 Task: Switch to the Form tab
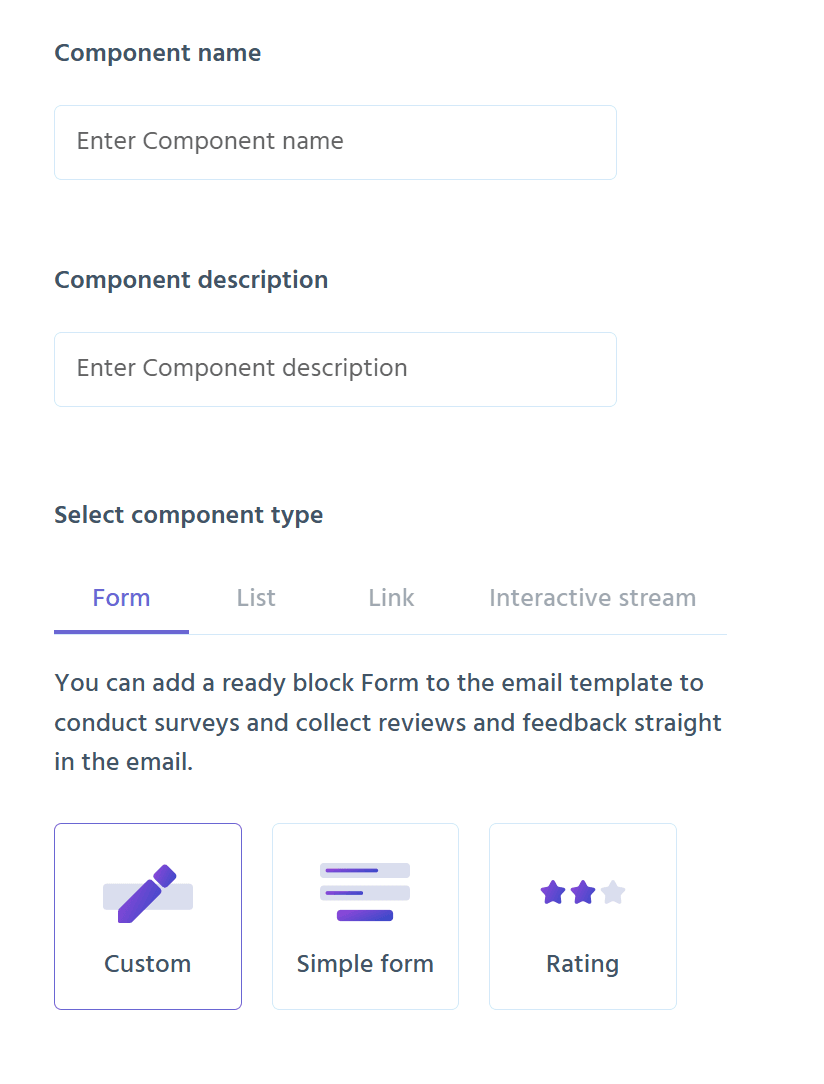coord(121,598)
